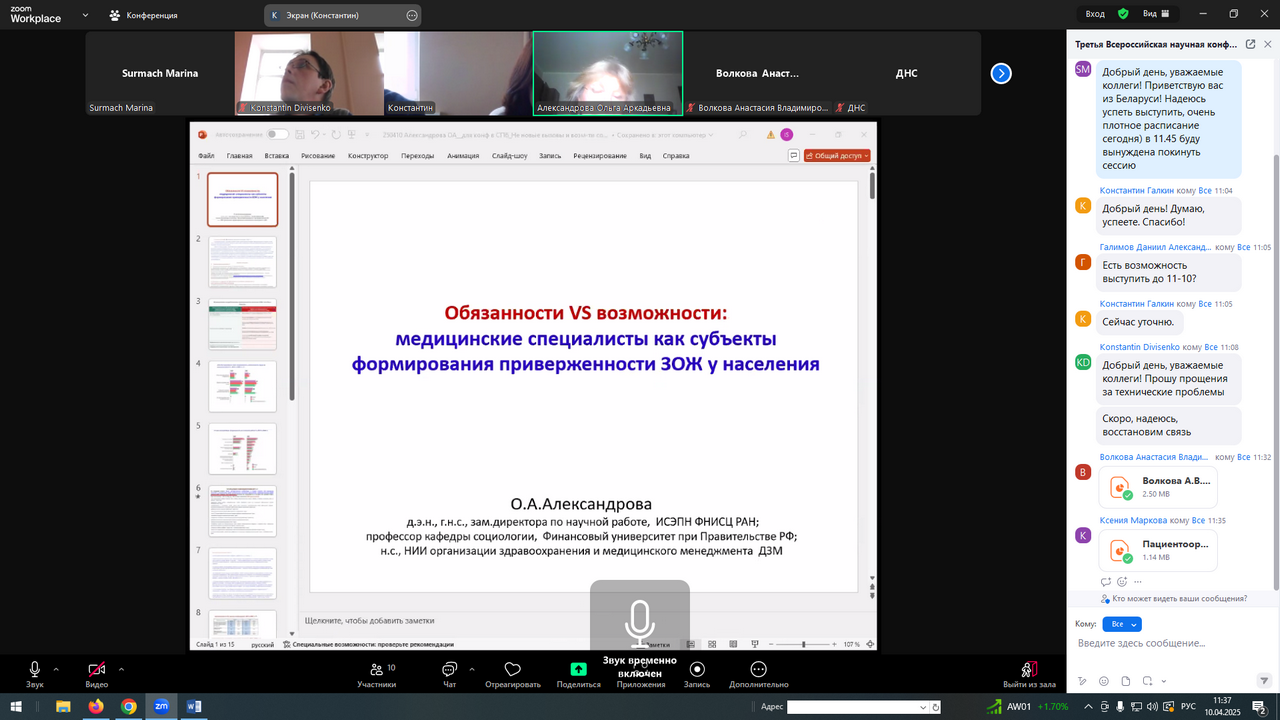This screenshot has width=1280, height=720.
Task: Attach a file in chat
Action: coord(1125,681)
